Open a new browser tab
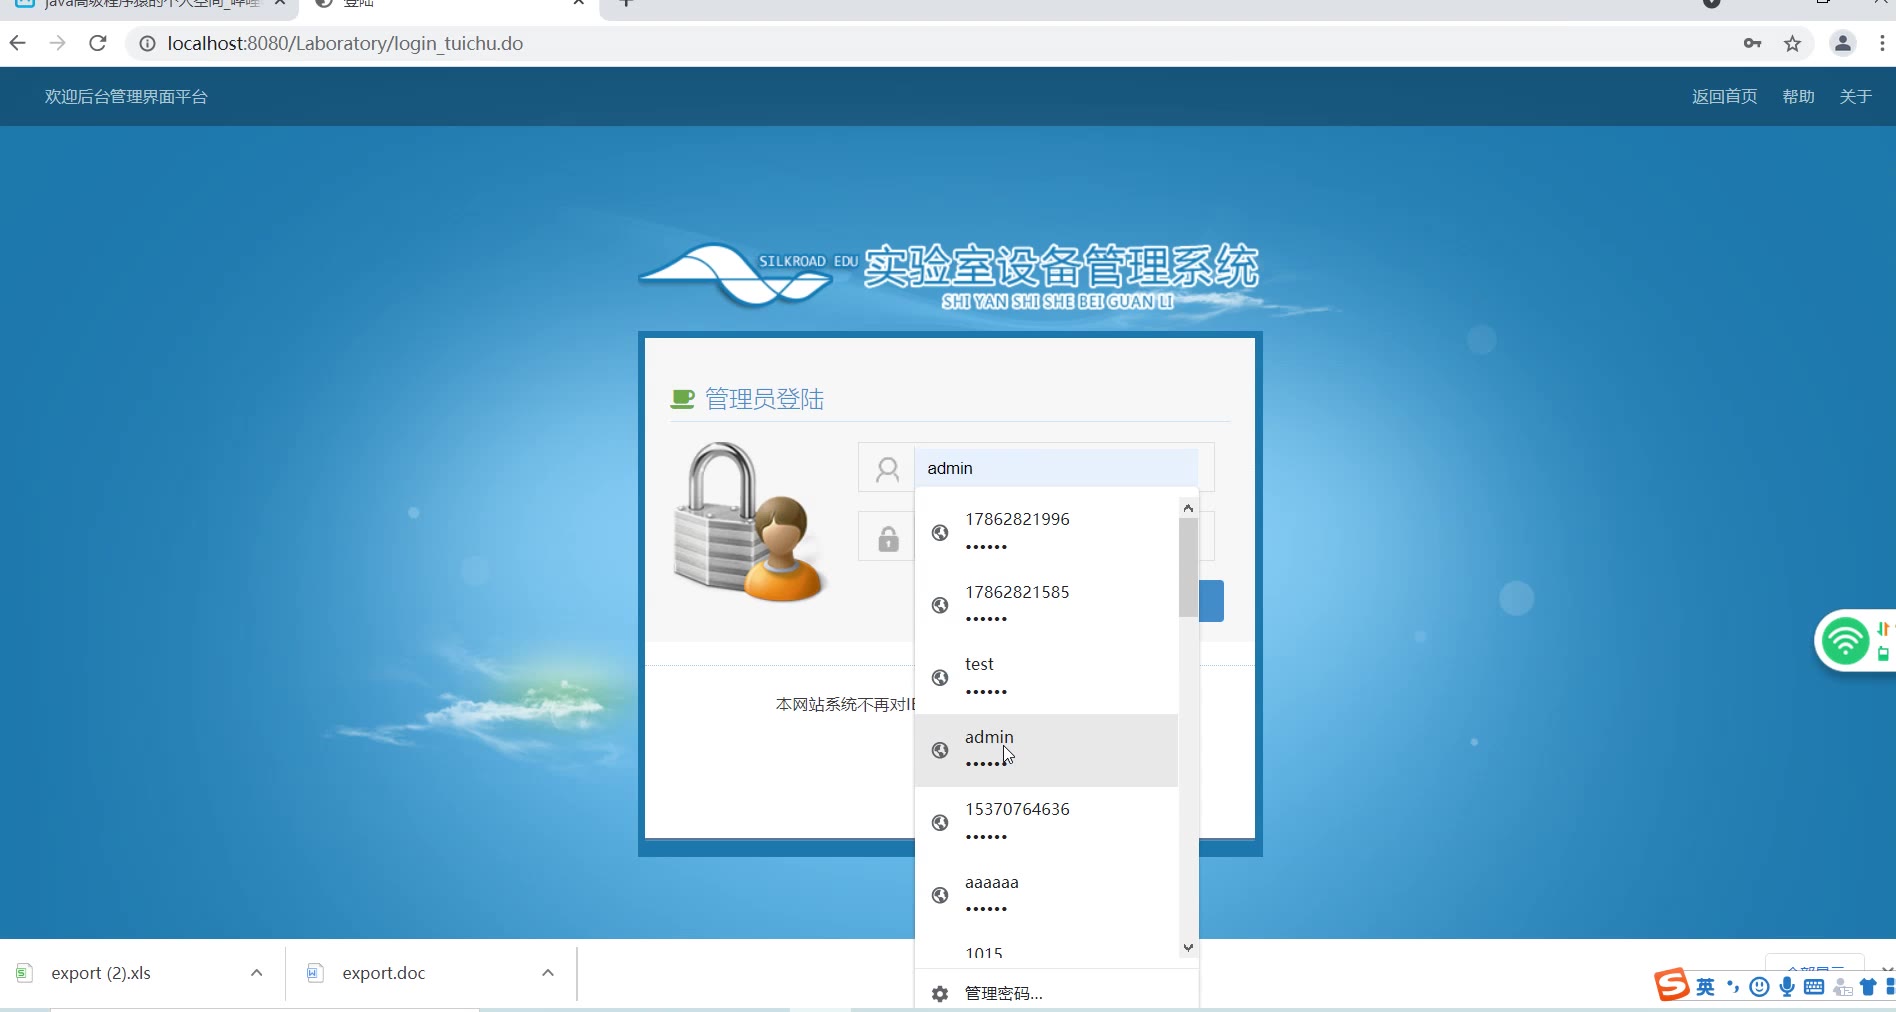The height and width of the screenshot is (1012, 1896). [x=626, y=4]
